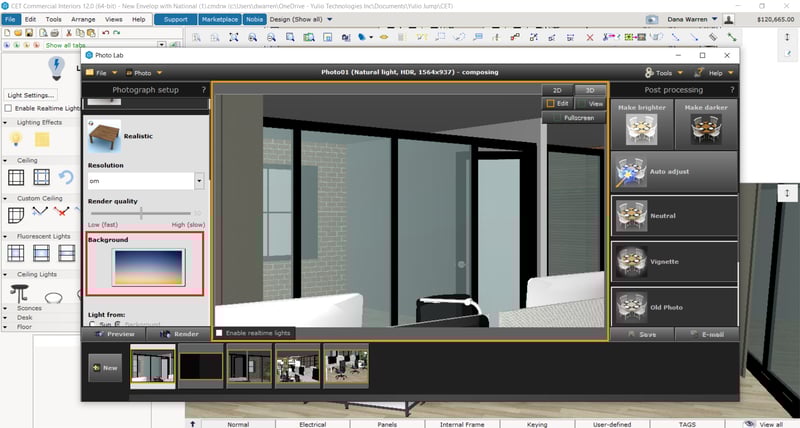Toggle View mode in preview
The width and height of the screenshot is (800, 428).
[590, 104]
